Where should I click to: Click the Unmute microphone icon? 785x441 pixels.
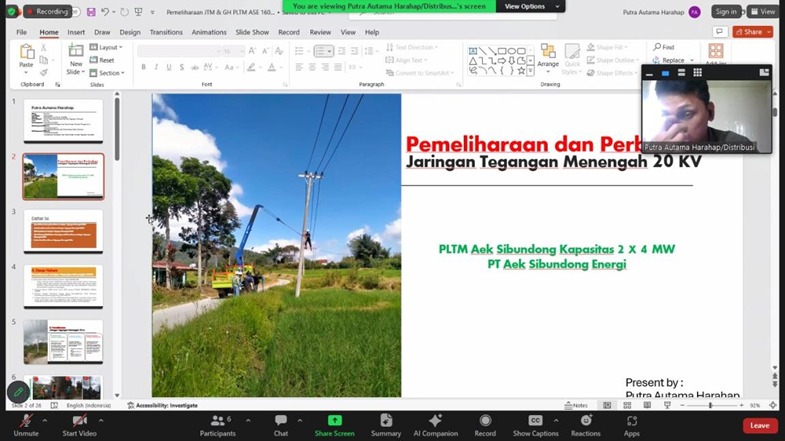pyautogui.click(x=26, y=420)
